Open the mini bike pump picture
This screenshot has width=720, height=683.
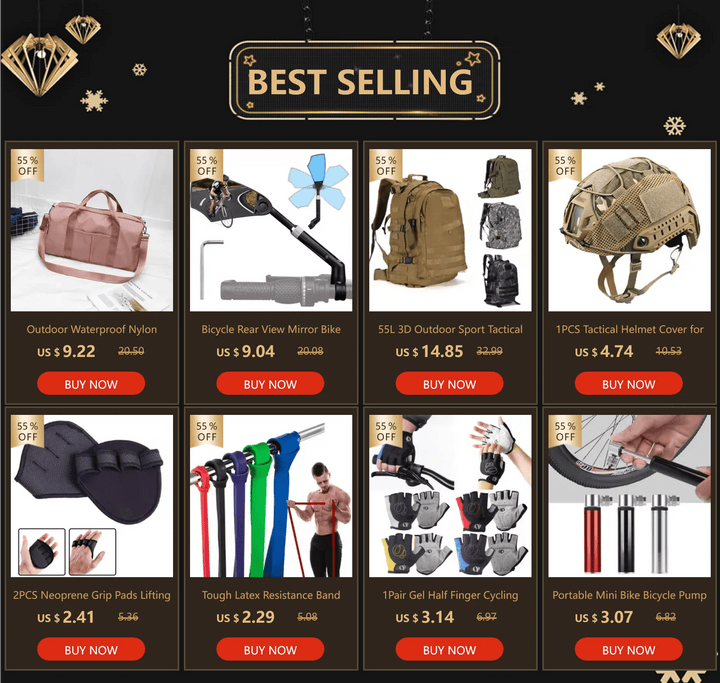click(629, 496)
